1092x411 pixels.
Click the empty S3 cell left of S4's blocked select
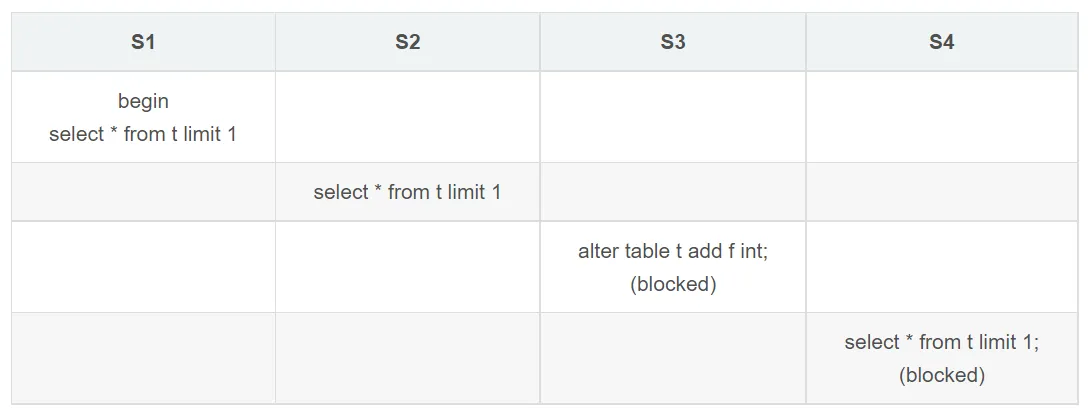673,358
